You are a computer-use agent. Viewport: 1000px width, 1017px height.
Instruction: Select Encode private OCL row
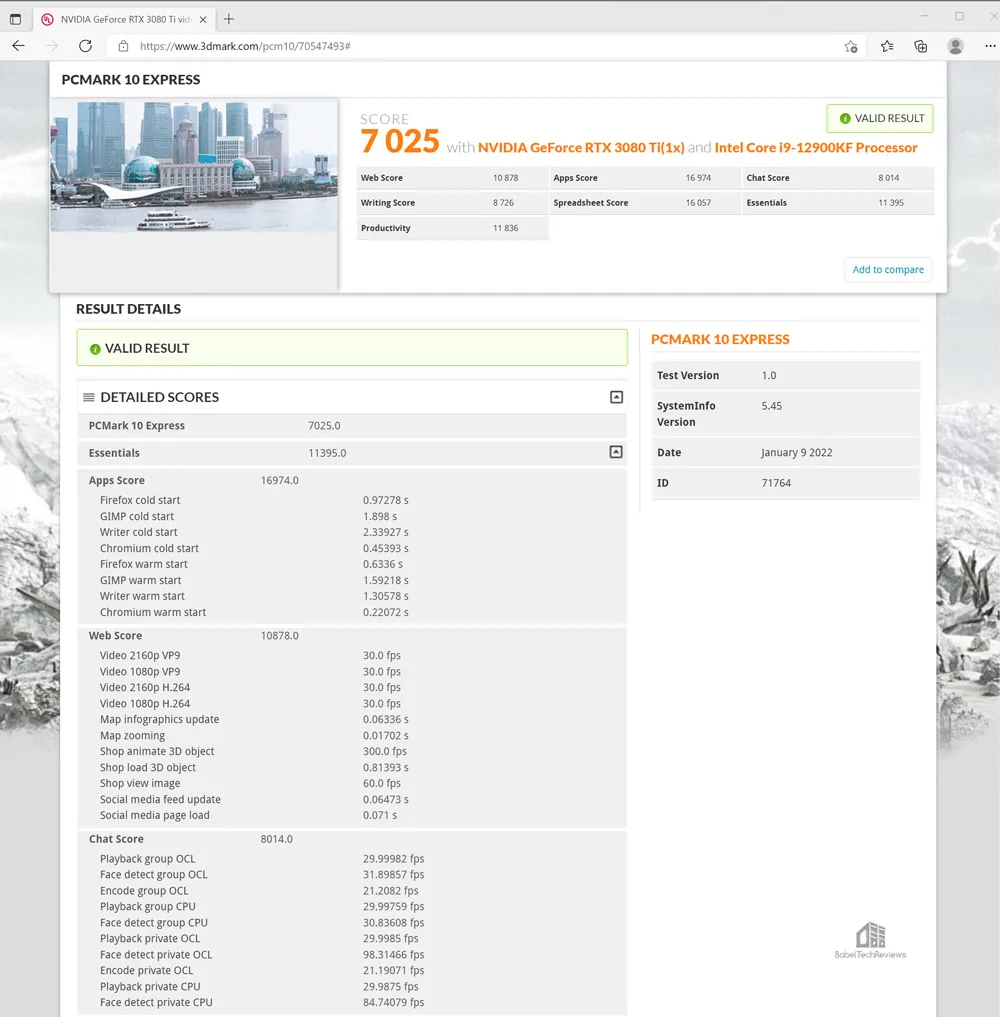coord(352,970)
